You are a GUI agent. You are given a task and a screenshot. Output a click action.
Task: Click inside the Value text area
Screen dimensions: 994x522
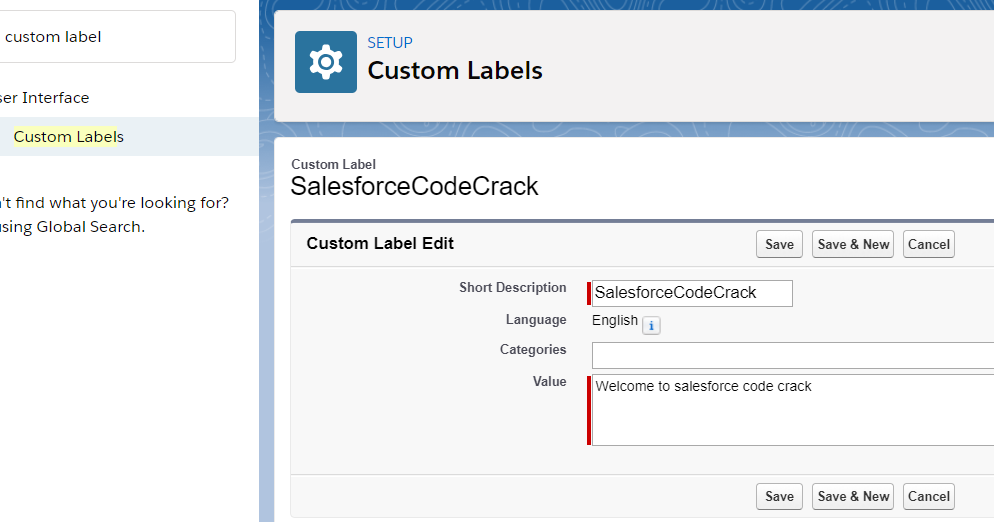792,410
